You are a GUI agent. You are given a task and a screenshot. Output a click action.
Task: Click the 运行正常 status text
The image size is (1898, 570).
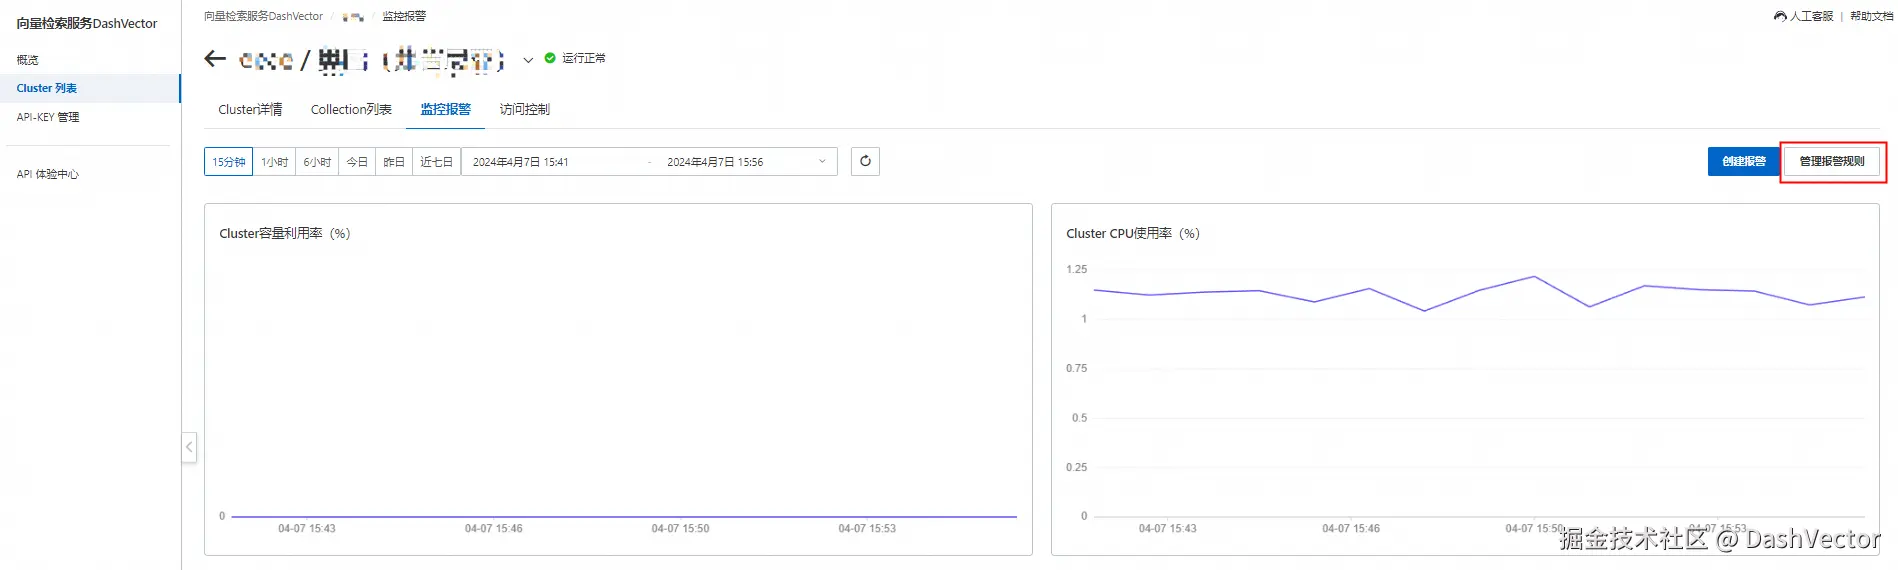[584, 58]
